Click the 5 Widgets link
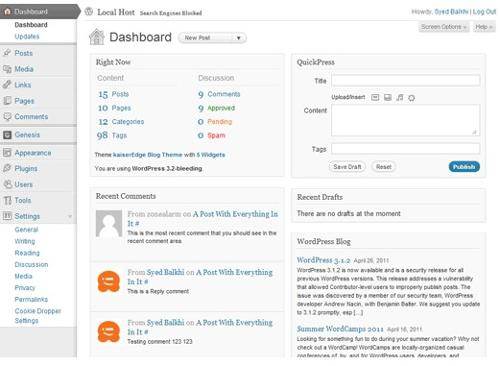The image size is (500, 366). tap(211, 155)
